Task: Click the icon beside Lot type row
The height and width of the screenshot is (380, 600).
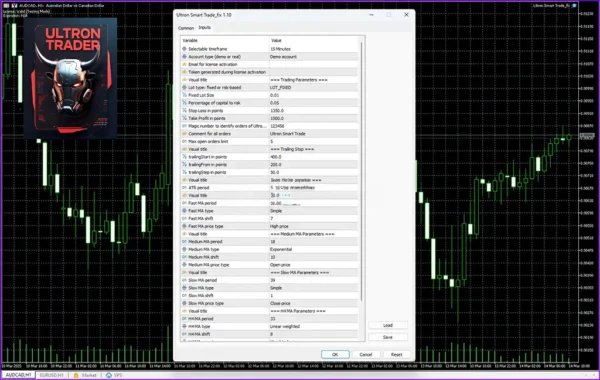Action: point(184,87)
